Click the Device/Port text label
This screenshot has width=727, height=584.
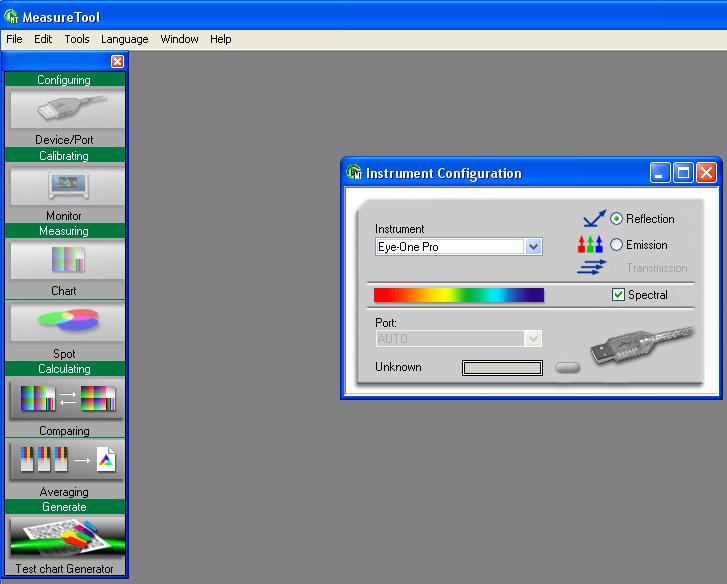click(x=64, y=140)
